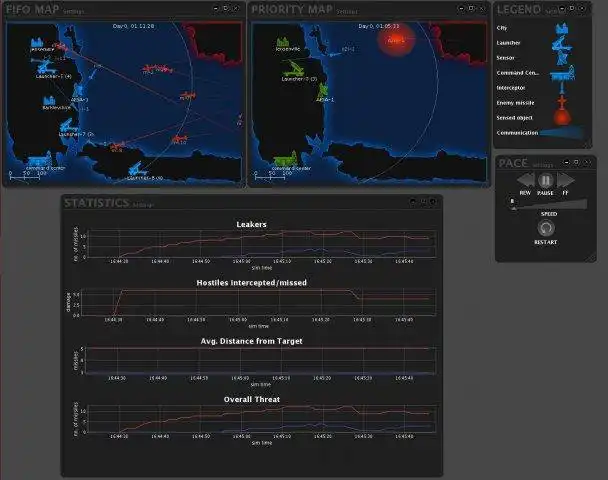
Task: Open settings in the FIFO Map title bar
Action: click(x=73, y=11)
